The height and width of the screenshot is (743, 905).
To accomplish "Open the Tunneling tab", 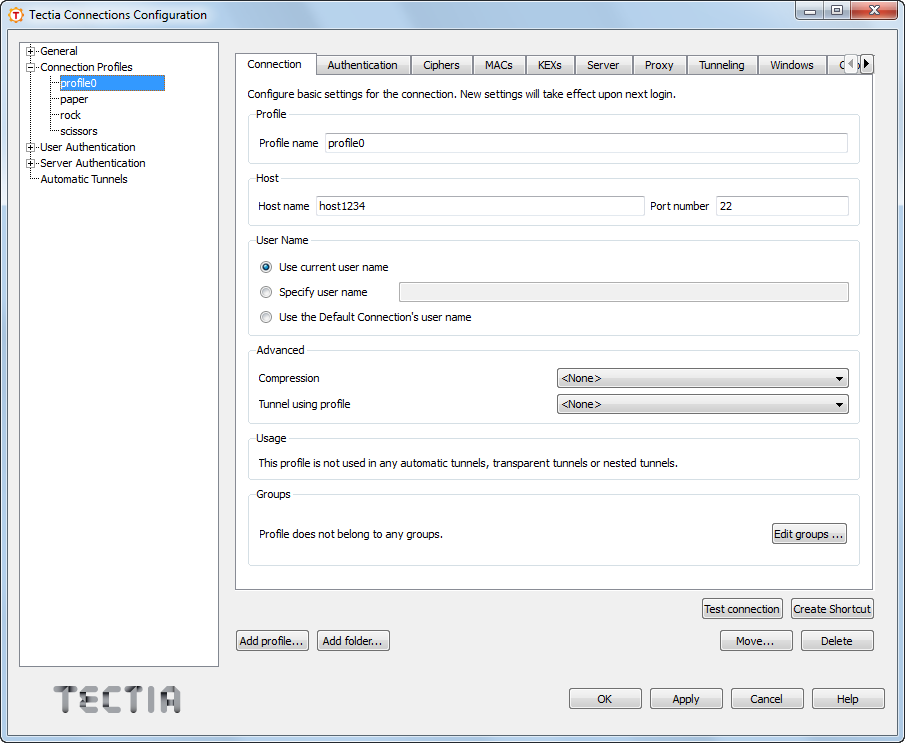I will pyautogui.click(x=722, y=64).
